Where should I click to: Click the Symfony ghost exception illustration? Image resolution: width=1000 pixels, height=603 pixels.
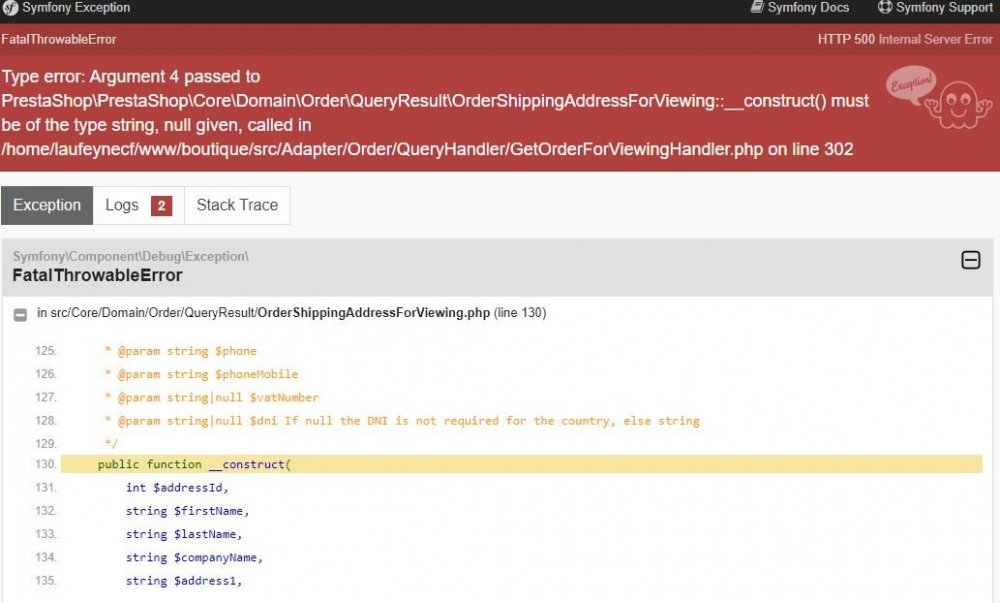pos(938,97)
